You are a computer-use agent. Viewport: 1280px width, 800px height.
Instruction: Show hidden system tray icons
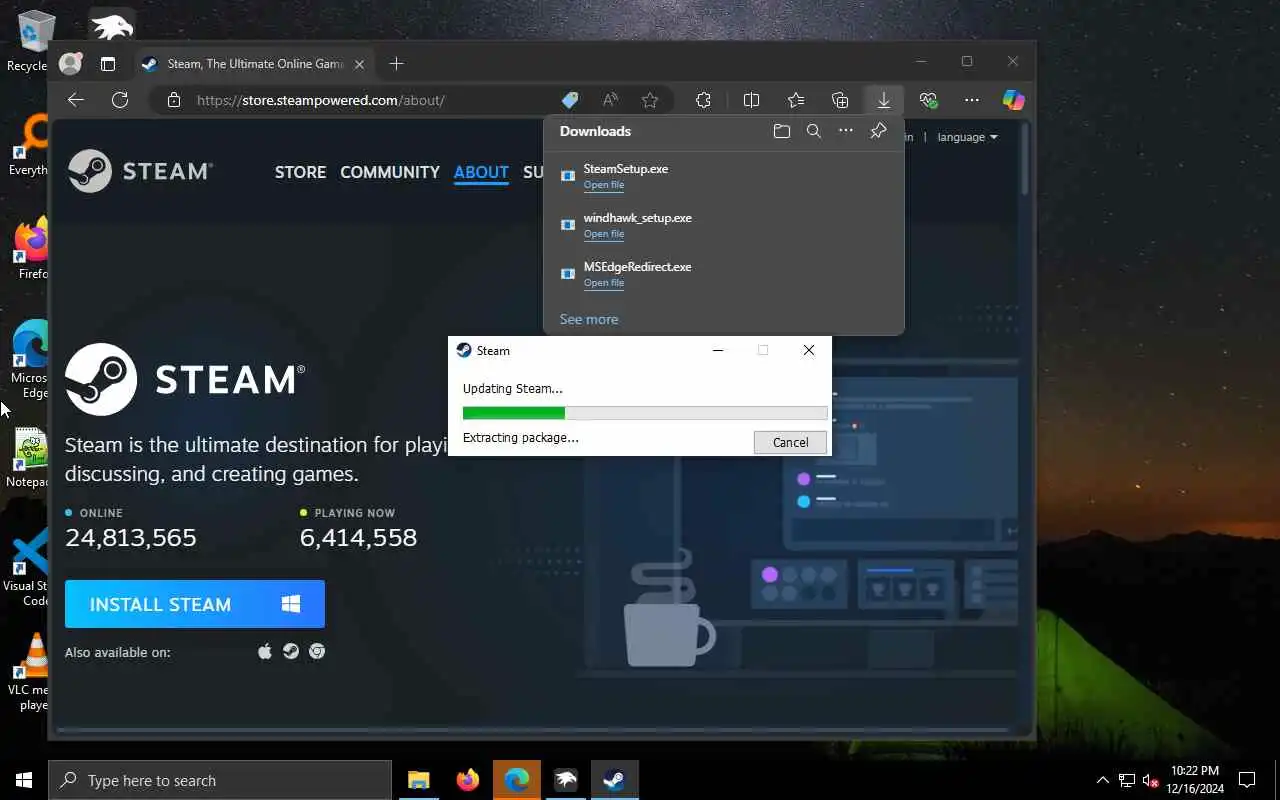pos(1103,780)
